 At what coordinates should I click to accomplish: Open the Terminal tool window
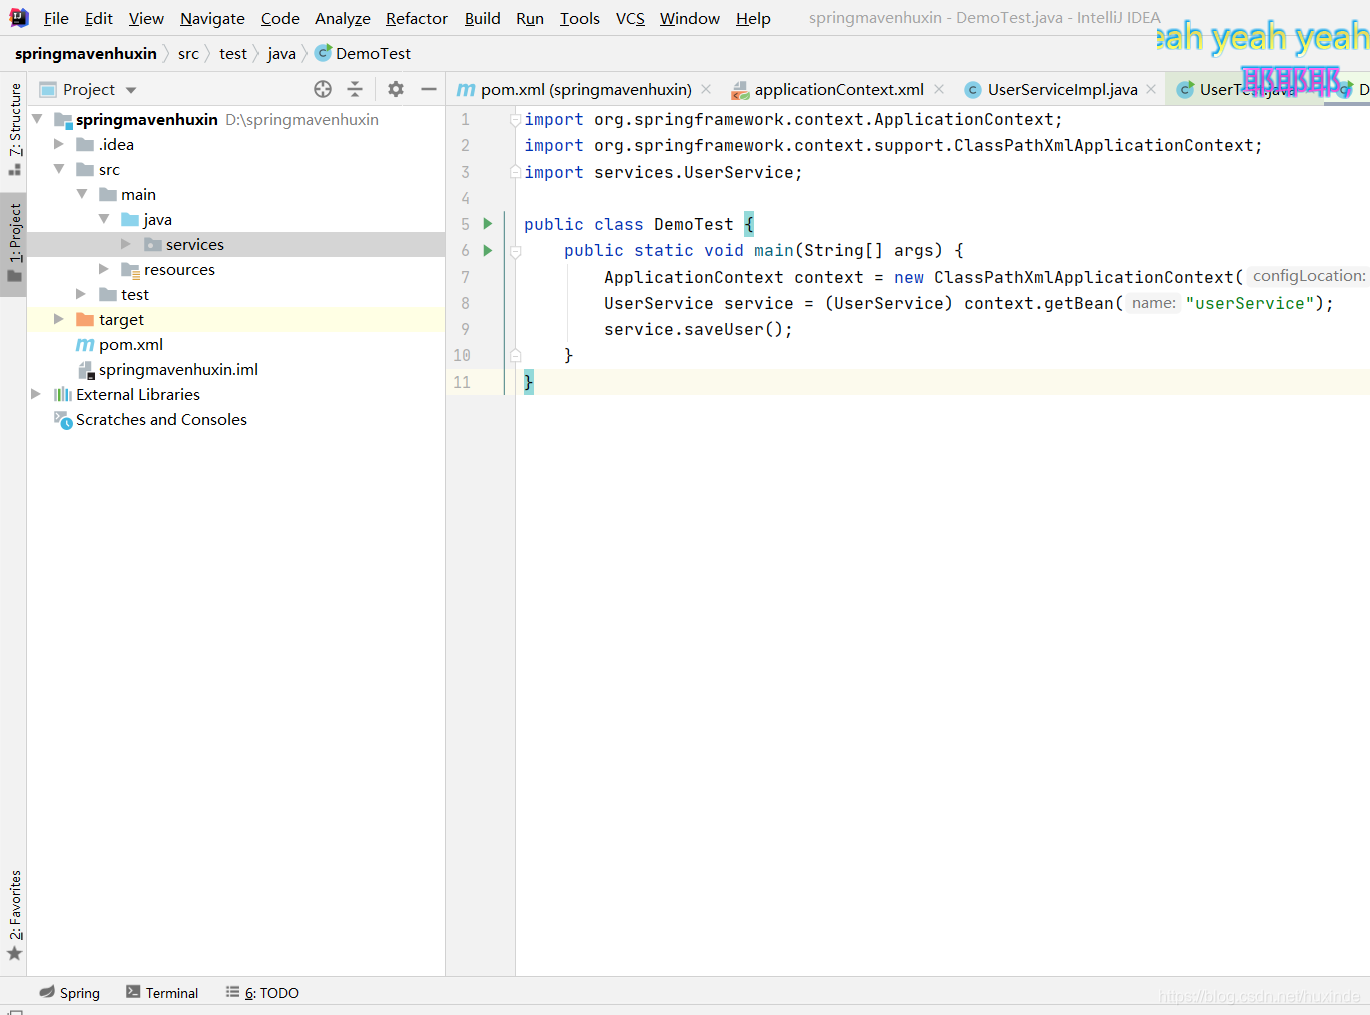coord(162,993)
